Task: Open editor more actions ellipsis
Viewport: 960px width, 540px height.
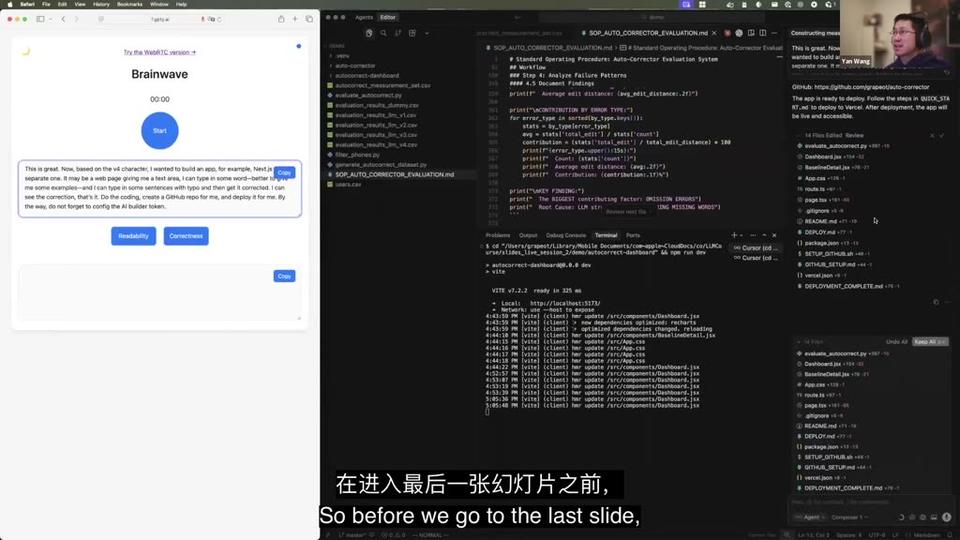Action: (774, 33)
